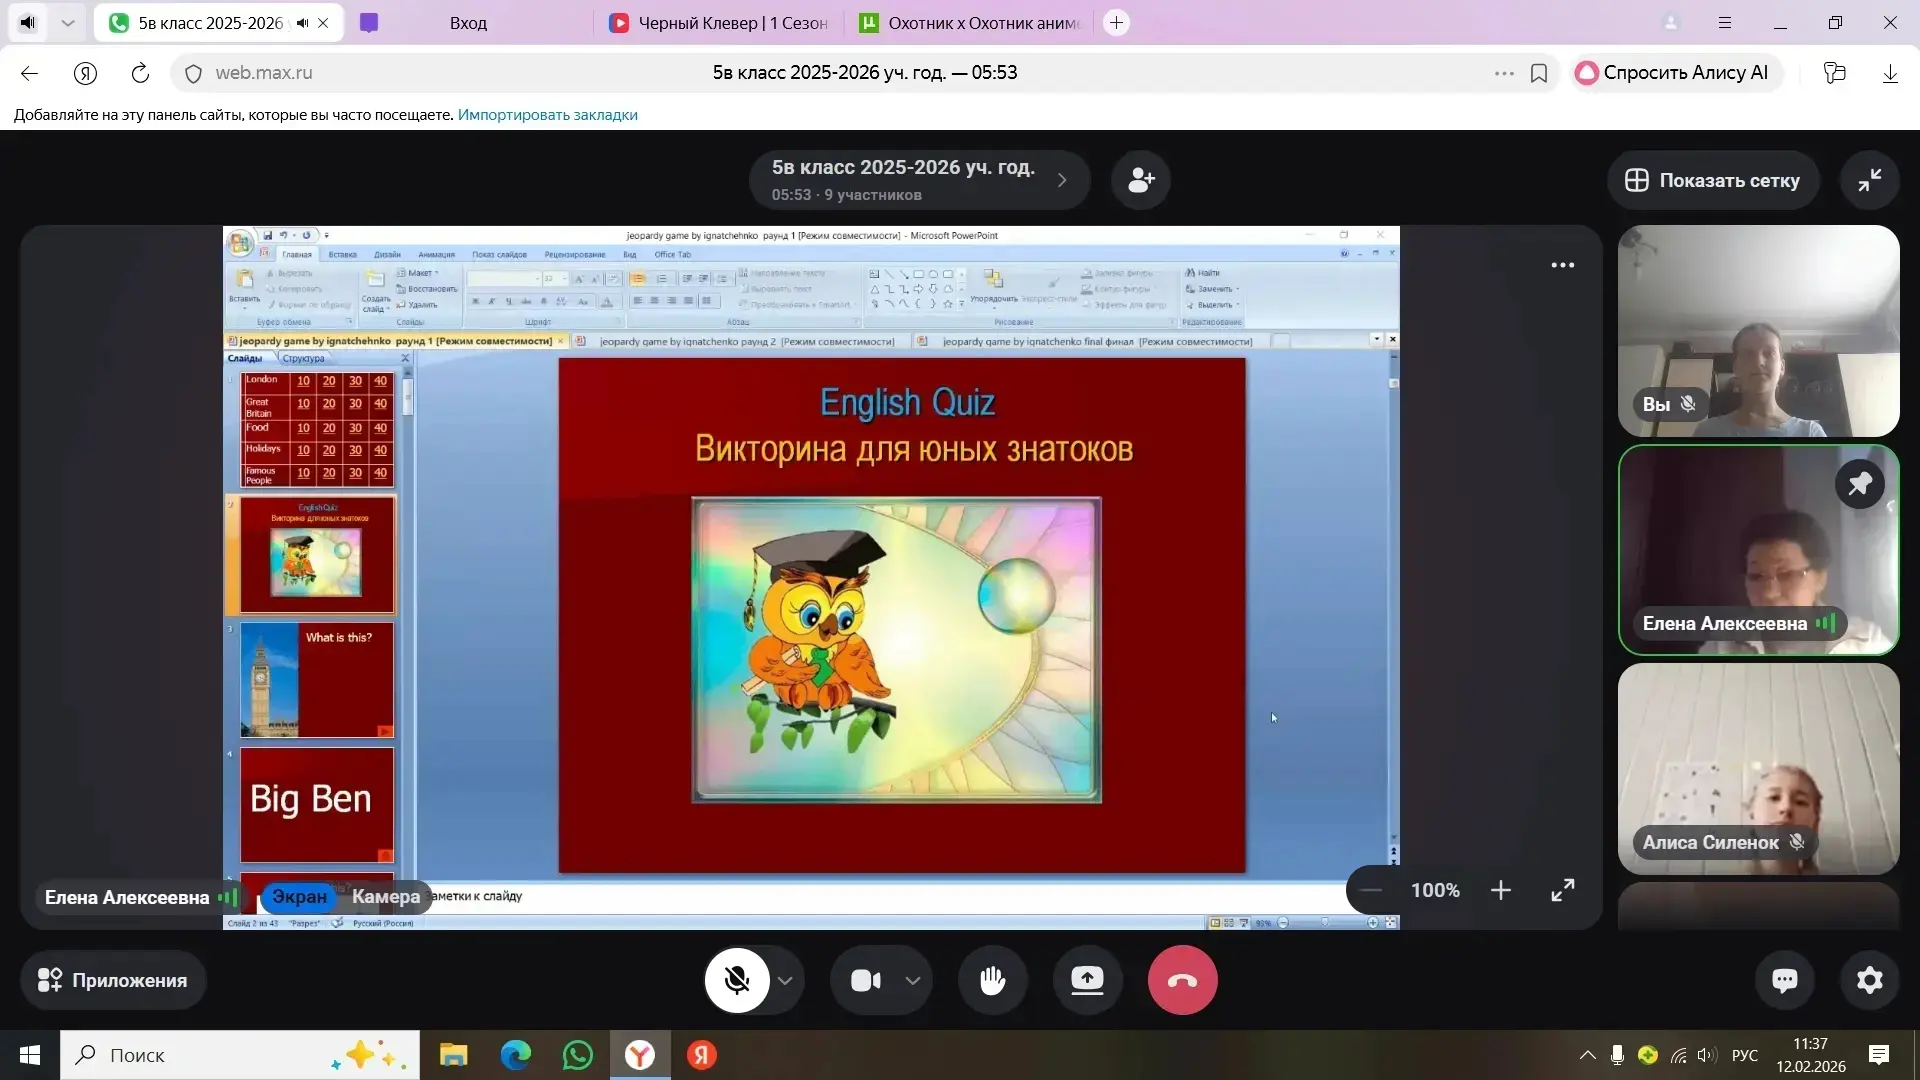Click the Импортировать закладки link
The image size is (1920, 1080).
(547, 115)
